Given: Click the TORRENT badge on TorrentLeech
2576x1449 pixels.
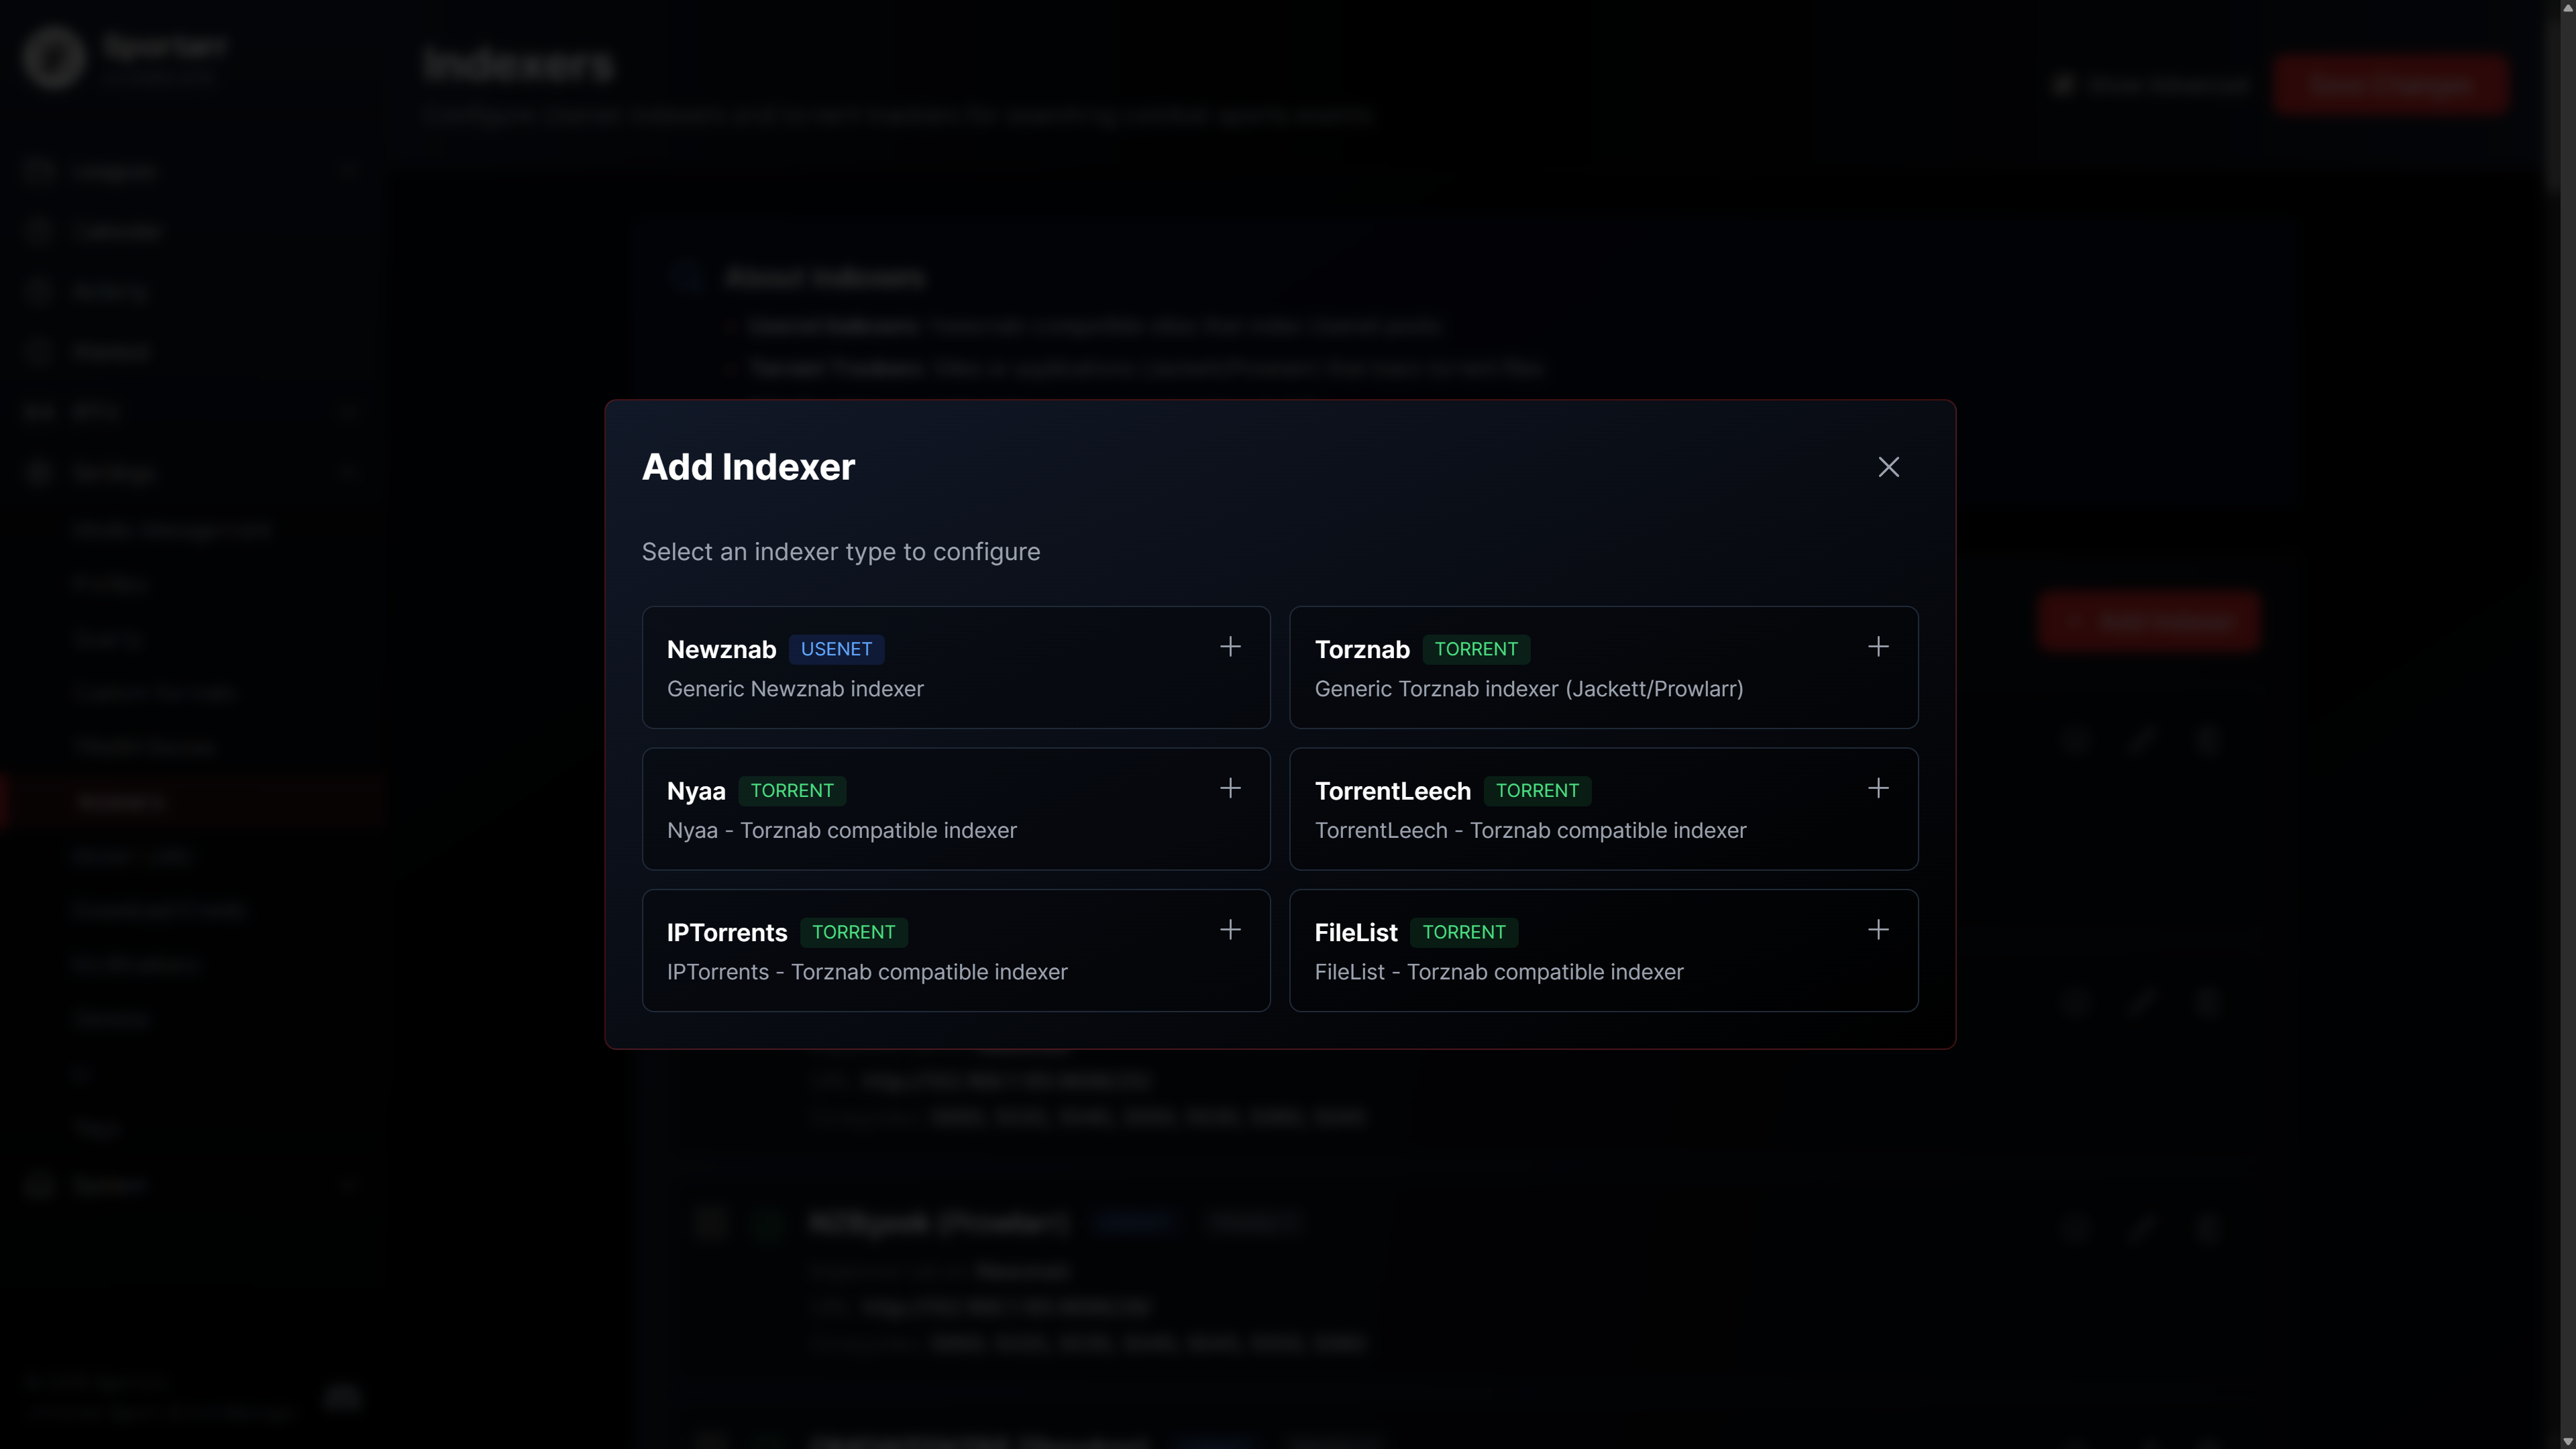Looking at the screenshot, I should pyautogui.click(x=1537, y=791).
